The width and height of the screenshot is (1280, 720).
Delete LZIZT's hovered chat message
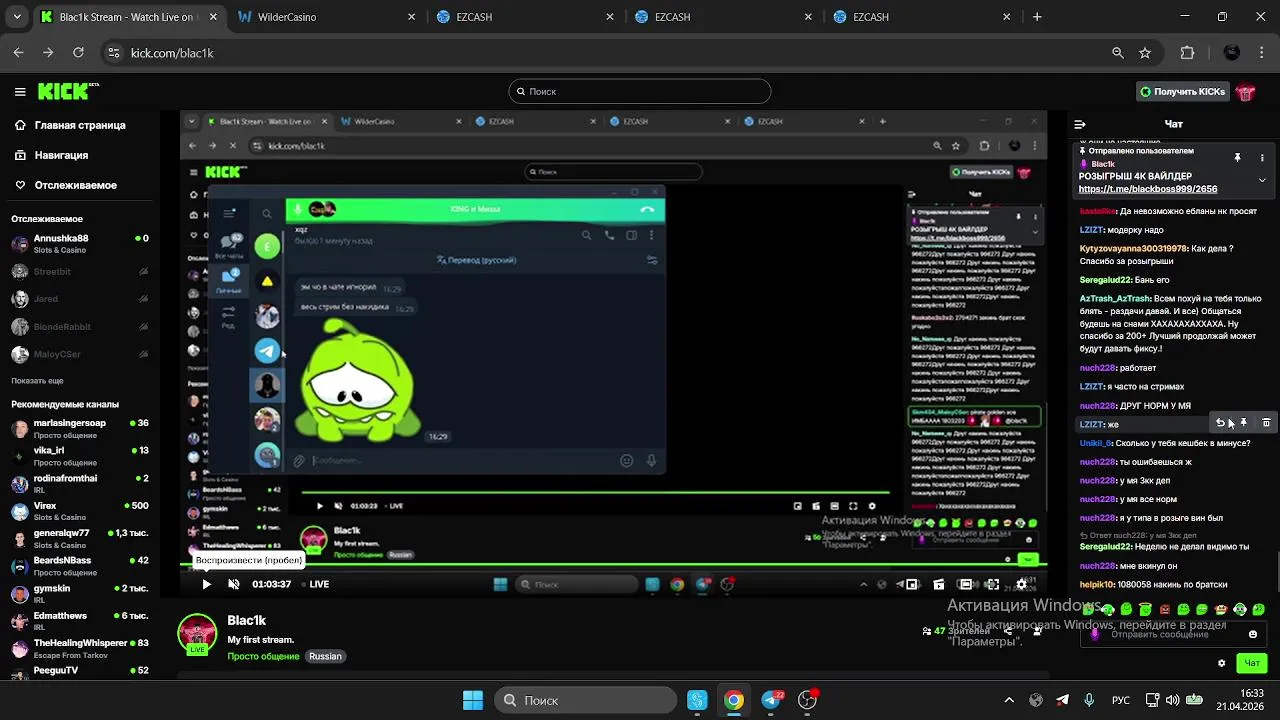1266,423
